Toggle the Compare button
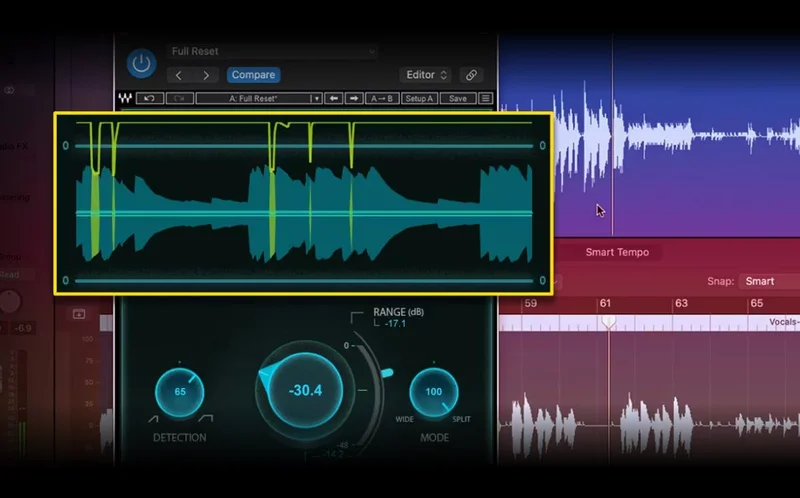 point(254,75)
